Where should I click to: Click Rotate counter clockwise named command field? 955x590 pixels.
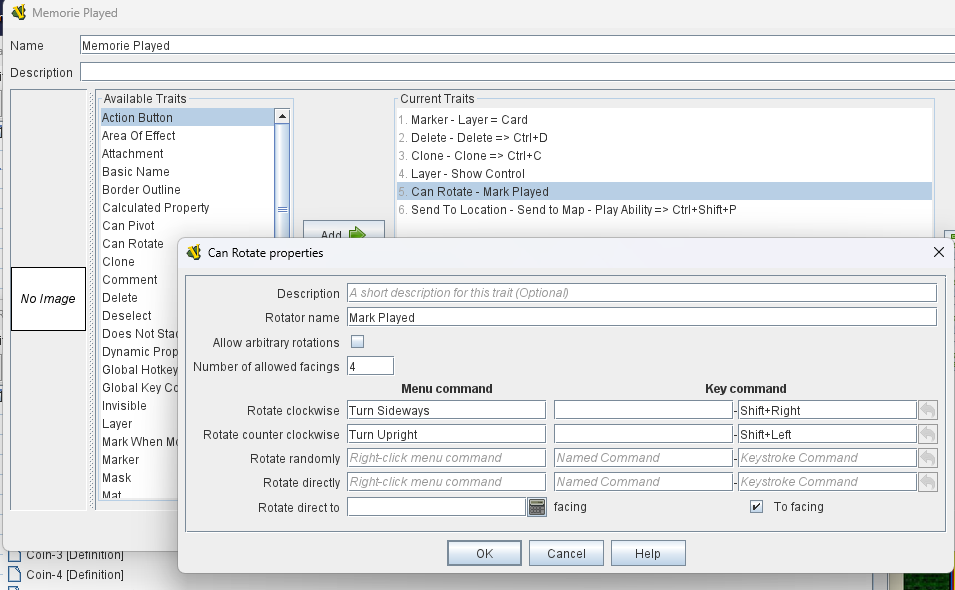point(643,434)
